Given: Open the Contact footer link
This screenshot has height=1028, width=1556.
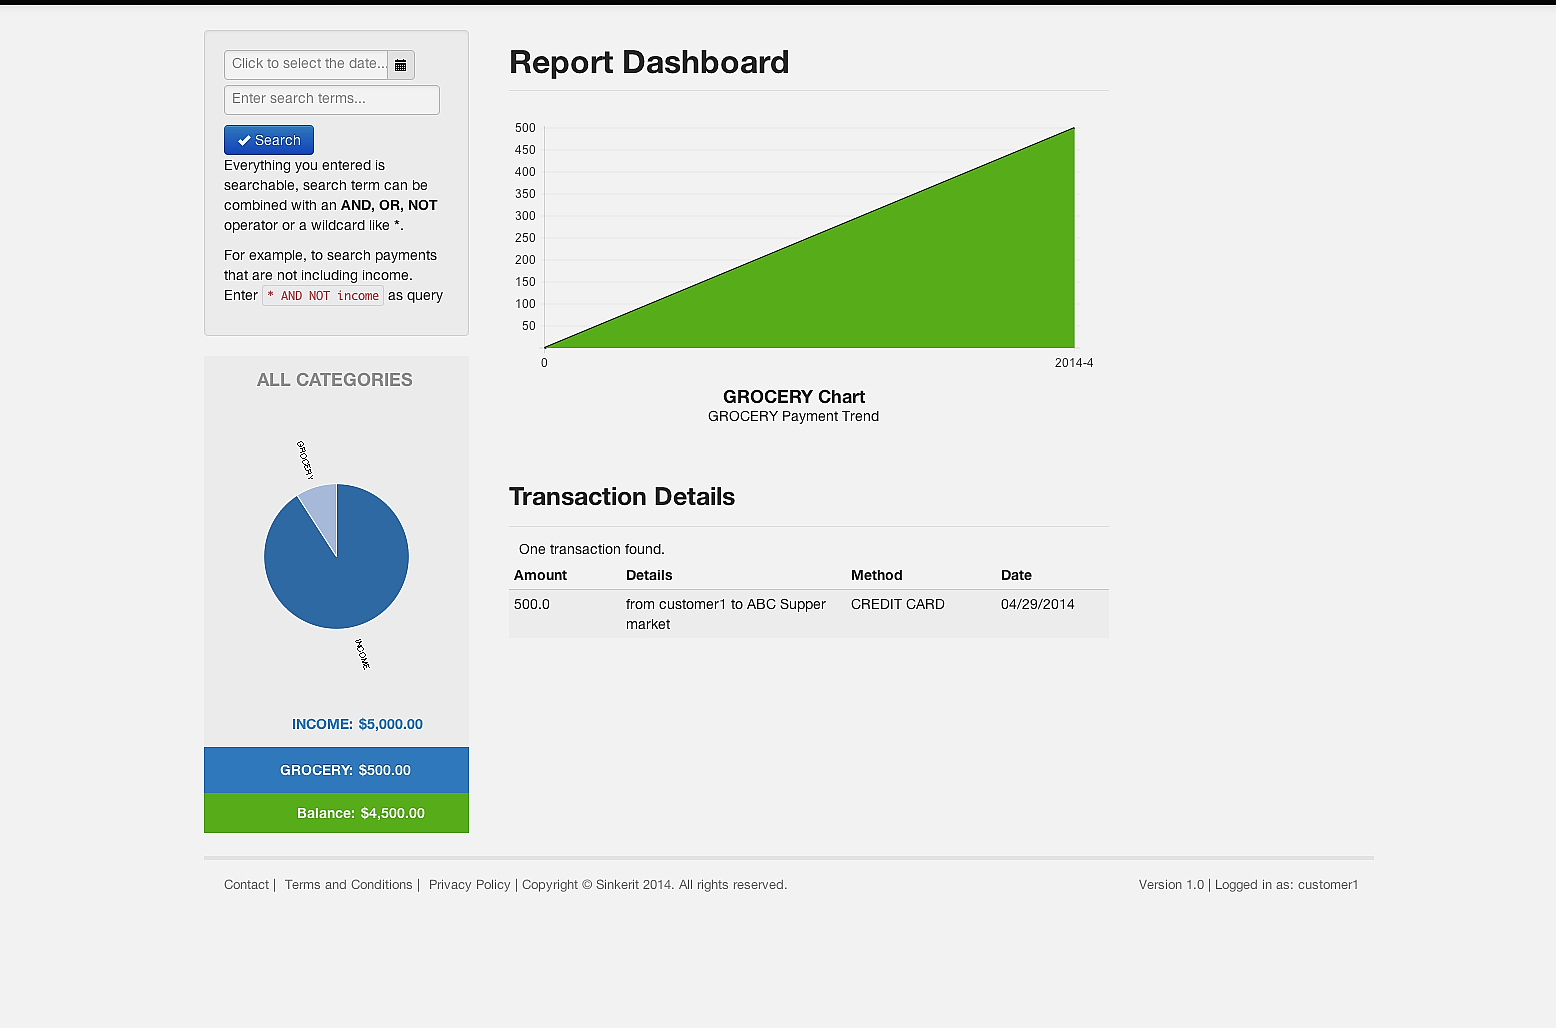Looking at the screenshot, I should point(246,885).
